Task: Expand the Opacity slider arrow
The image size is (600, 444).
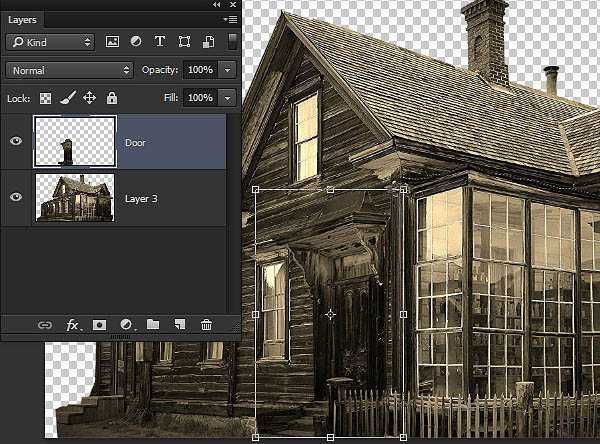Action: 228,70
